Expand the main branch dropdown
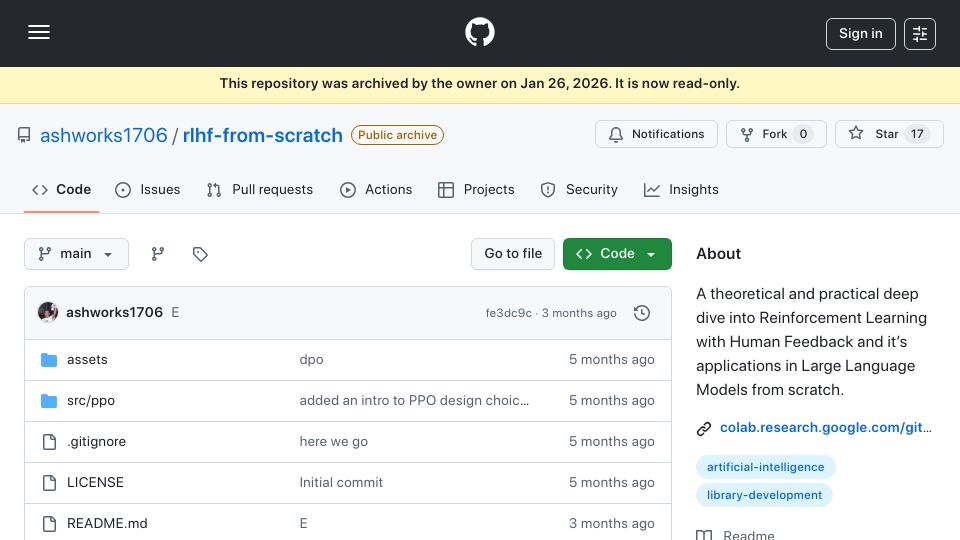 click(x=77, y=253)
